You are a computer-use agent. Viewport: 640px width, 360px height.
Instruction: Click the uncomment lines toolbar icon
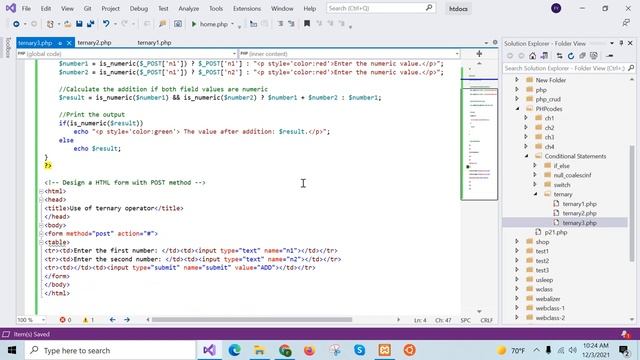pyautogui.click(x=291, y=24)
